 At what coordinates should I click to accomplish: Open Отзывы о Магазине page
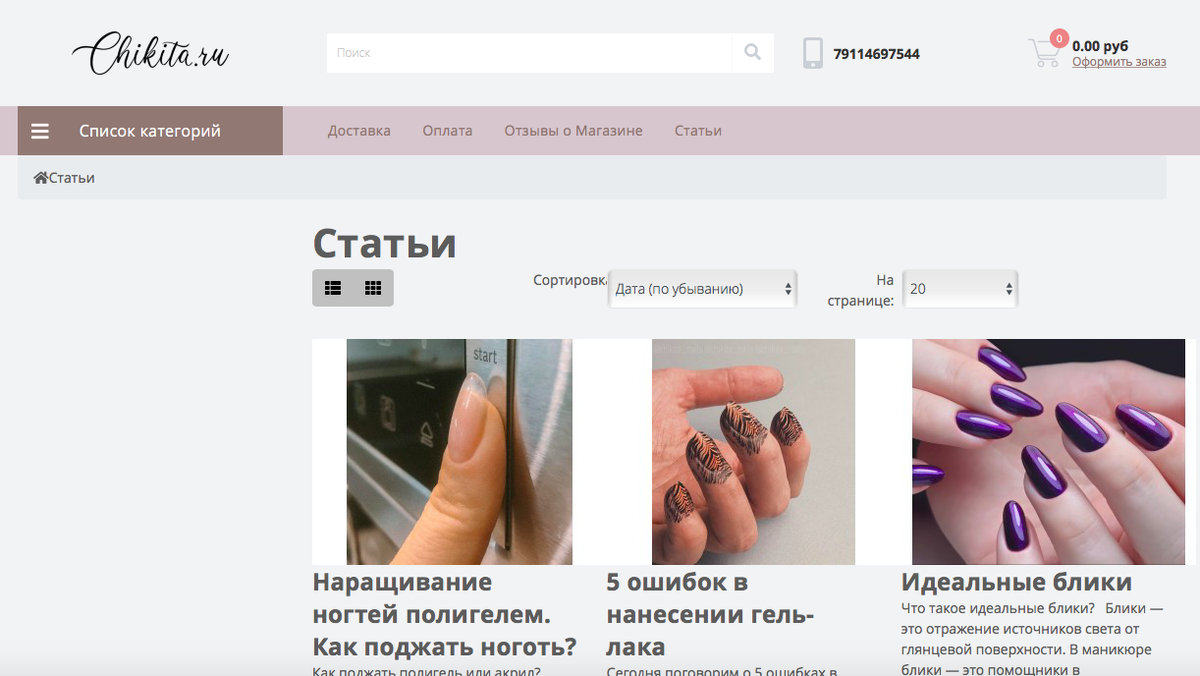coord(572,130)
